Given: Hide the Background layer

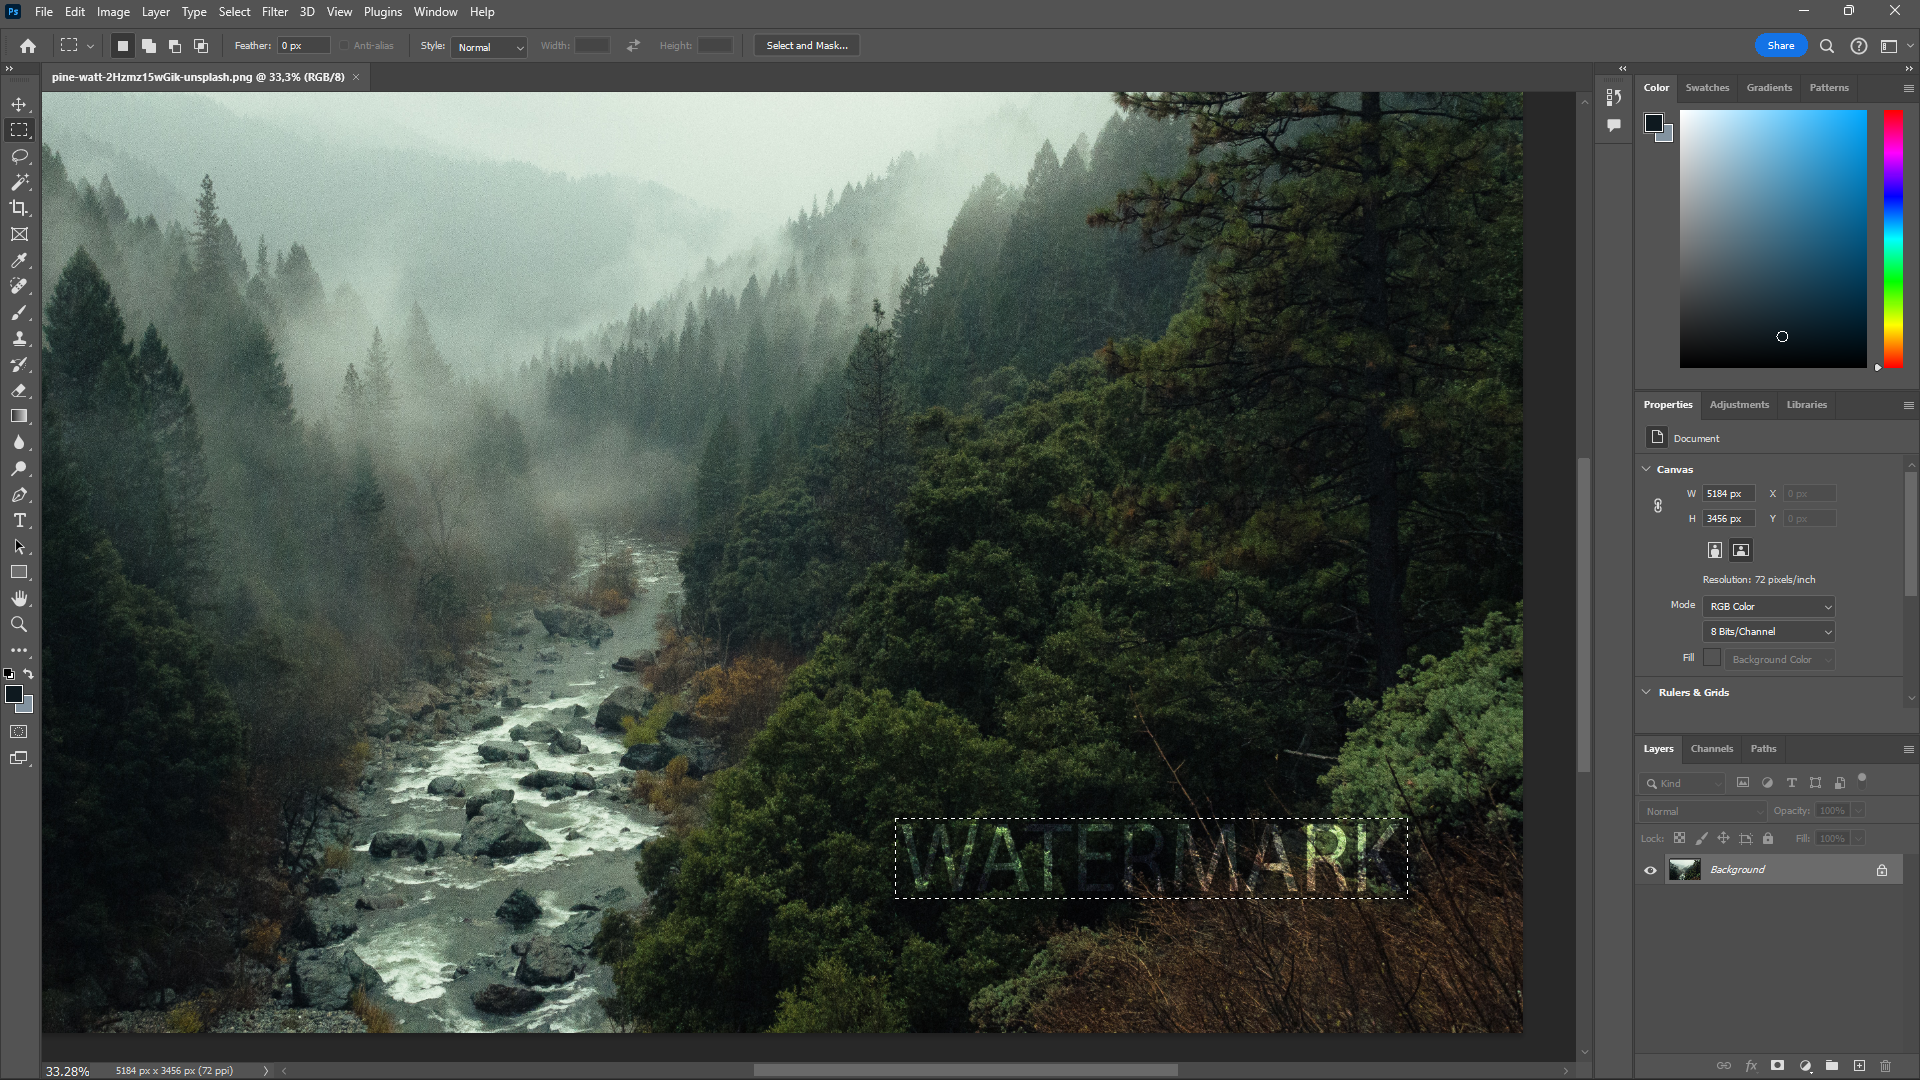Looking at the screenshot, I should [1650, 870].
